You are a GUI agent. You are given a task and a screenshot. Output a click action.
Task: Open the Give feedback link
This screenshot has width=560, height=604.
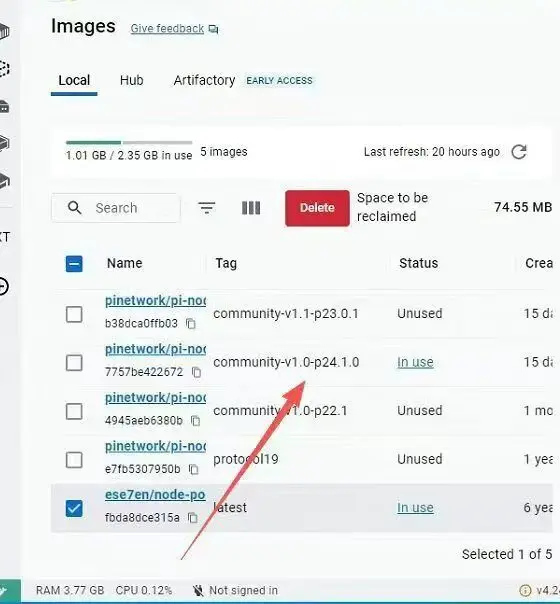(x=167, y=29)
